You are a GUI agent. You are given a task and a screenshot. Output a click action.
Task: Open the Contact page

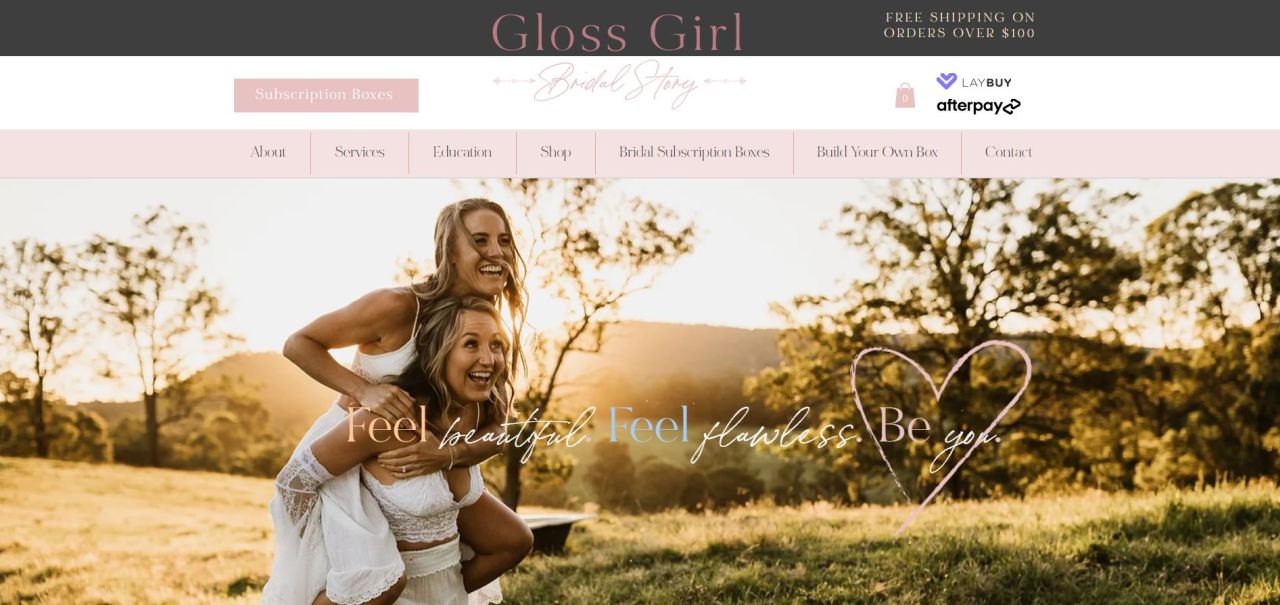click(x=1008, y=153)
